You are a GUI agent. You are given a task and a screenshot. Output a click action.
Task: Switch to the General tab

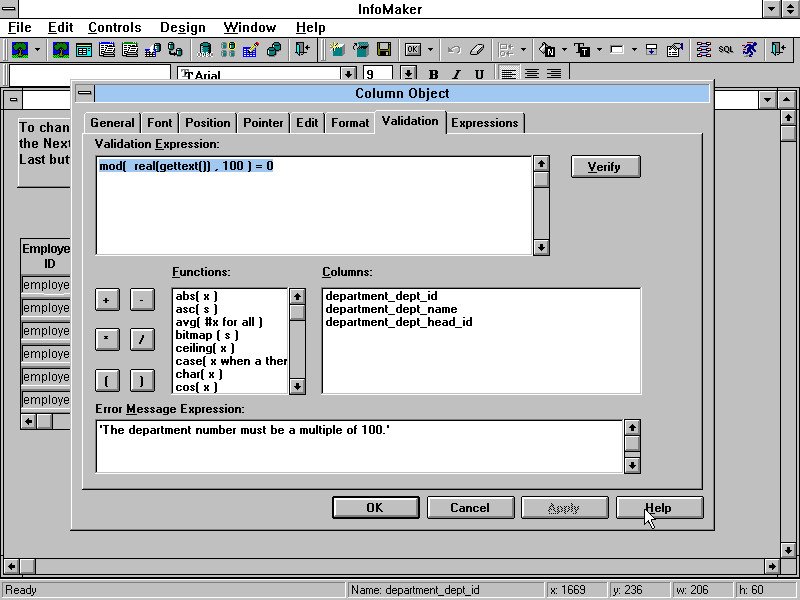pyautogui.click(x=112, y=123)
